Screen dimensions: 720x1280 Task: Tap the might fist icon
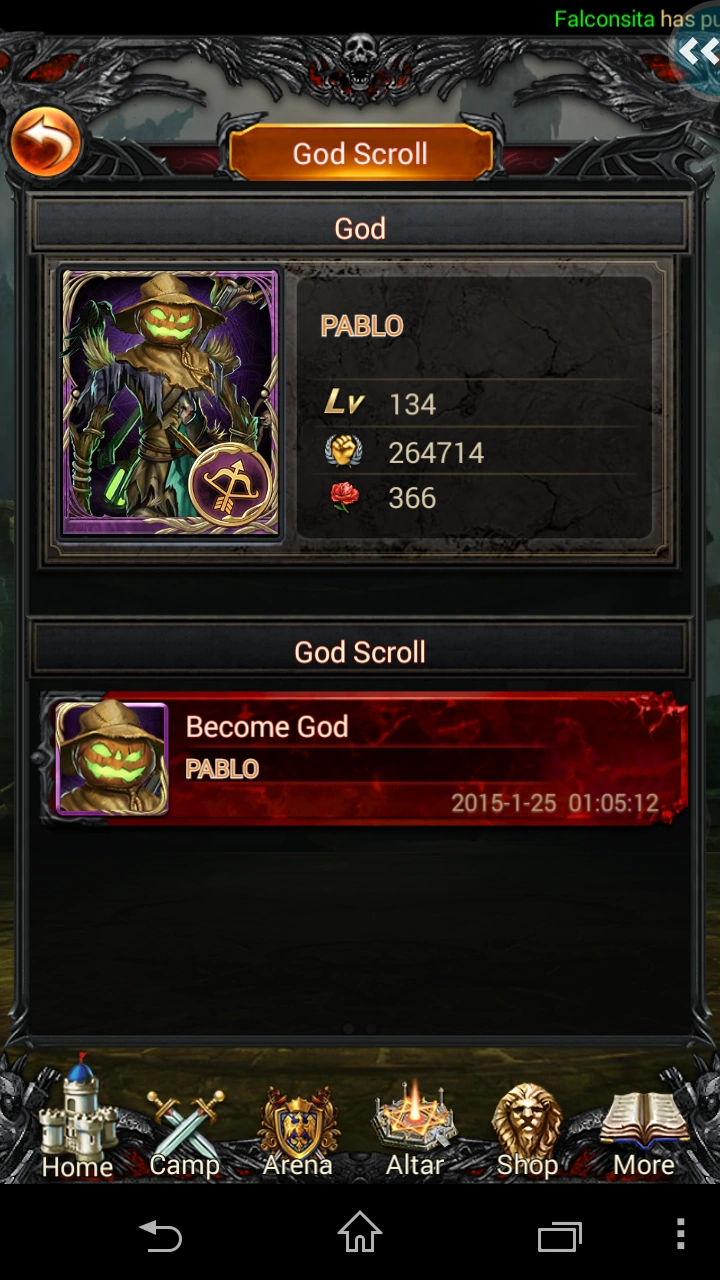pyautogui.click(x=344, y=452)
